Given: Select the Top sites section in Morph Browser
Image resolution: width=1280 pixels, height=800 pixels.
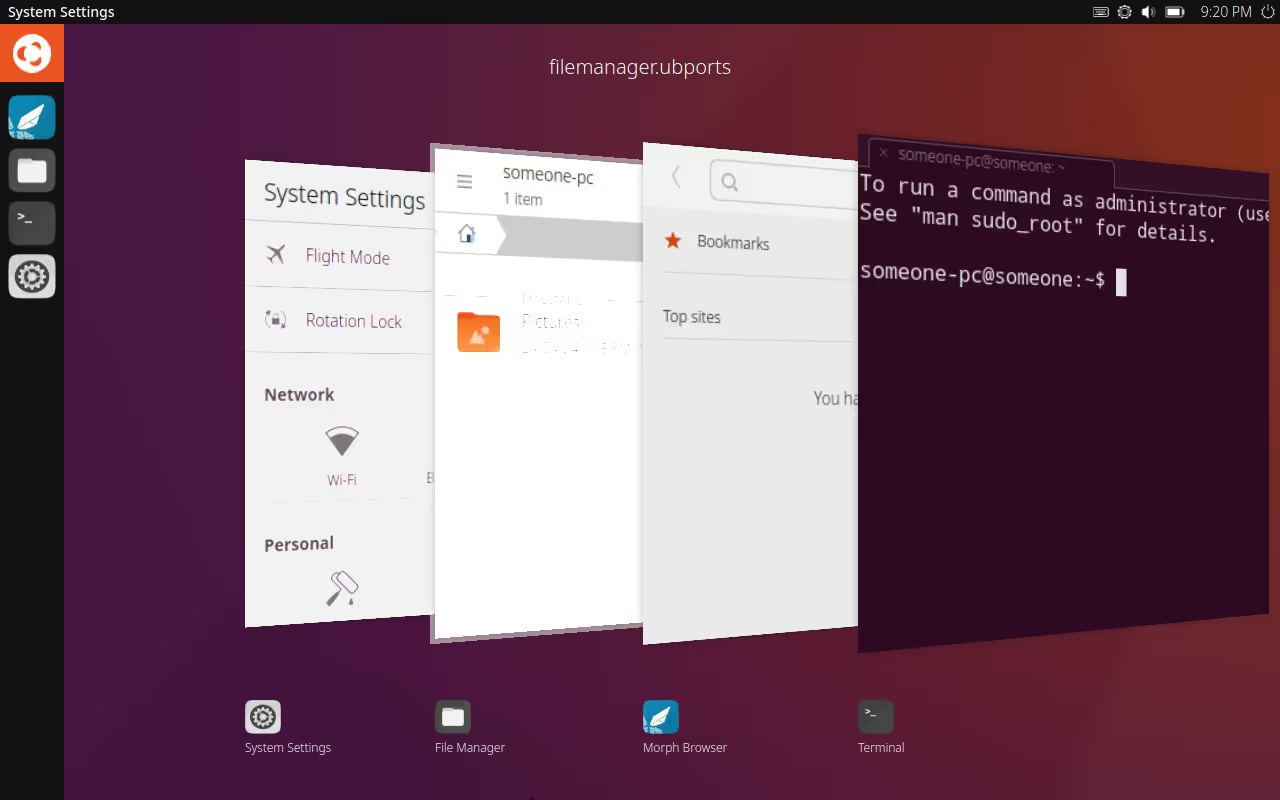Looking at the screenshot, I should 692,316.
